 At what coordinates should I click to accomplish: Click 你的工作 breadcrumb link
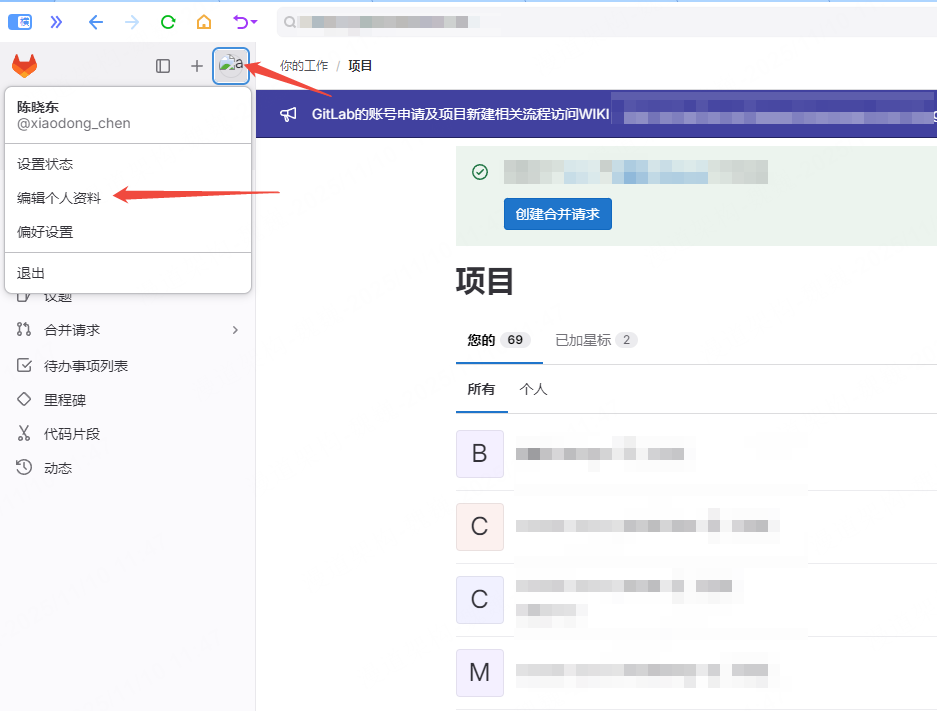[x=304, y=66]
